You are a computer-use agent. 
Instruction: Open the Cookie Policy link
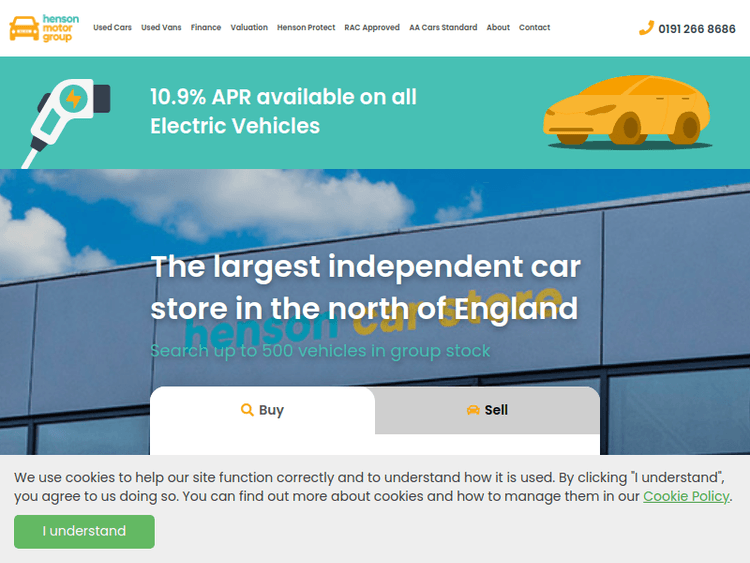click(x=686, y=496)
